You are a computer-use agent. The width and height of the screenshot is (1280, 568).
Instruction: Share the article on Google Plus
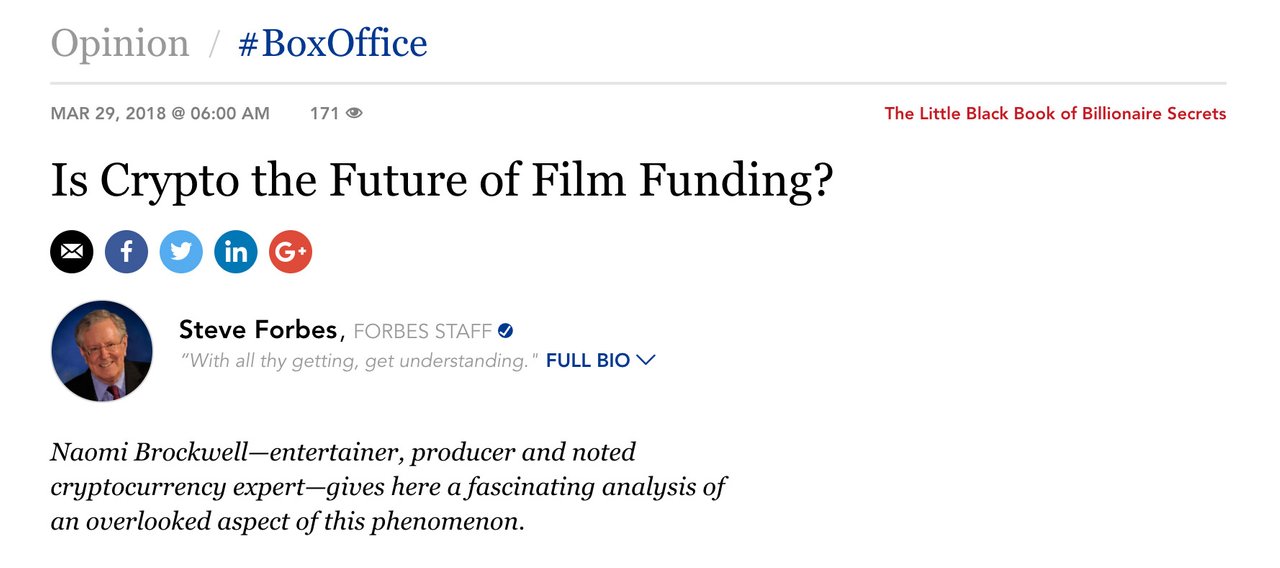290,252
